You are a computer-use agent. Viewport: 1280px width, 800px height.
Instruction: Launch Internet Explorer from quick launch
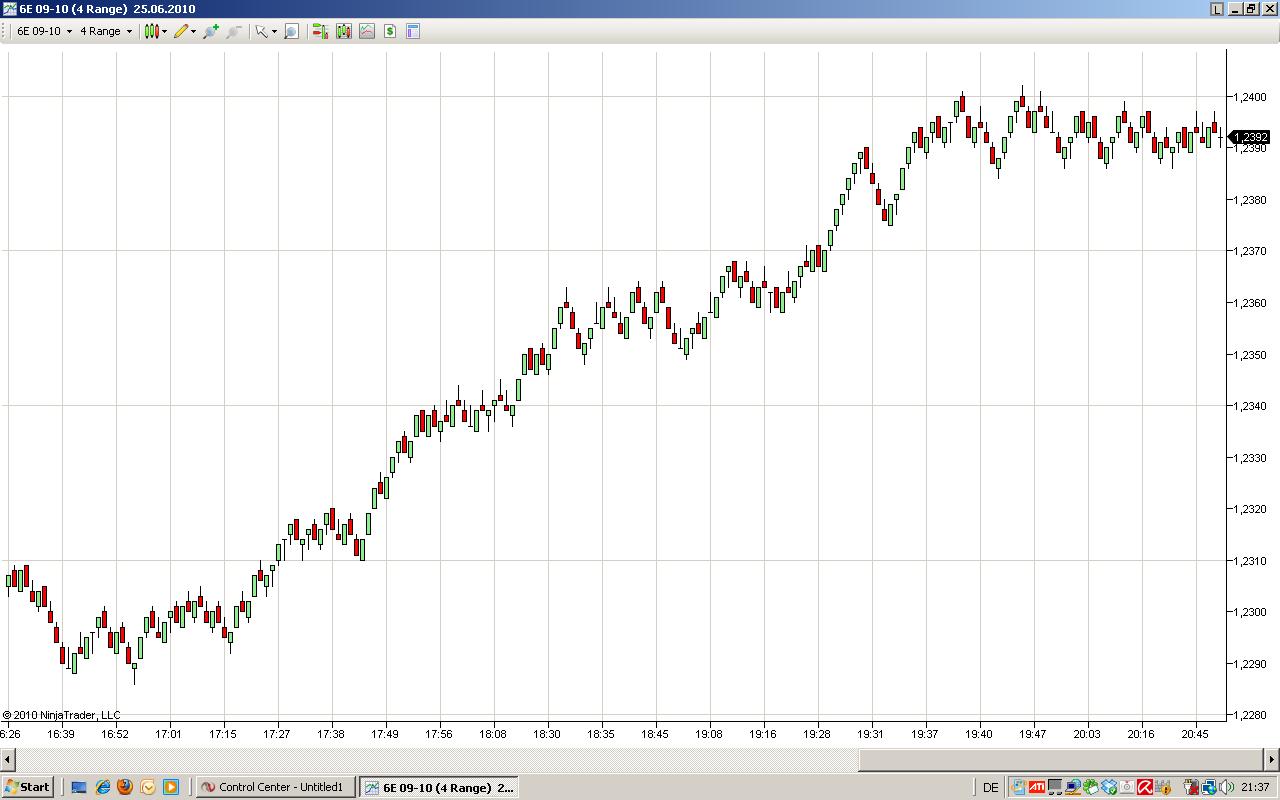tap(103, 787)
